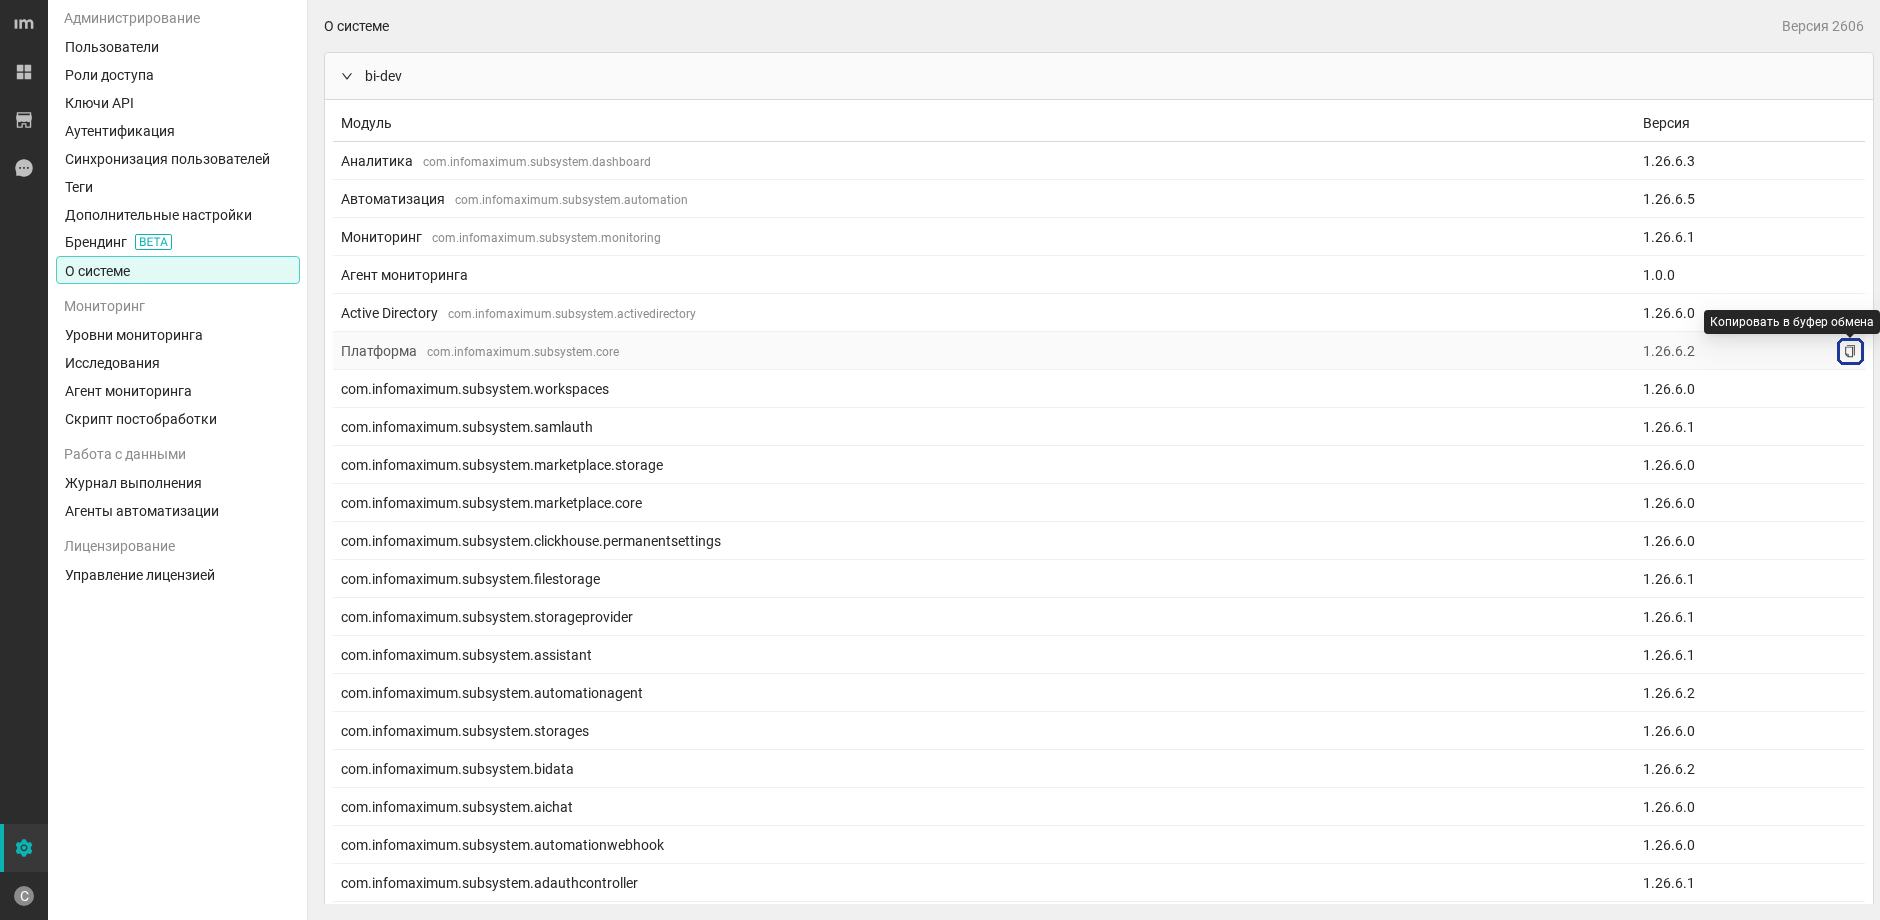Select the Active Directory module name
Screen dimensions: 1880x920
(x=389, y=313)
